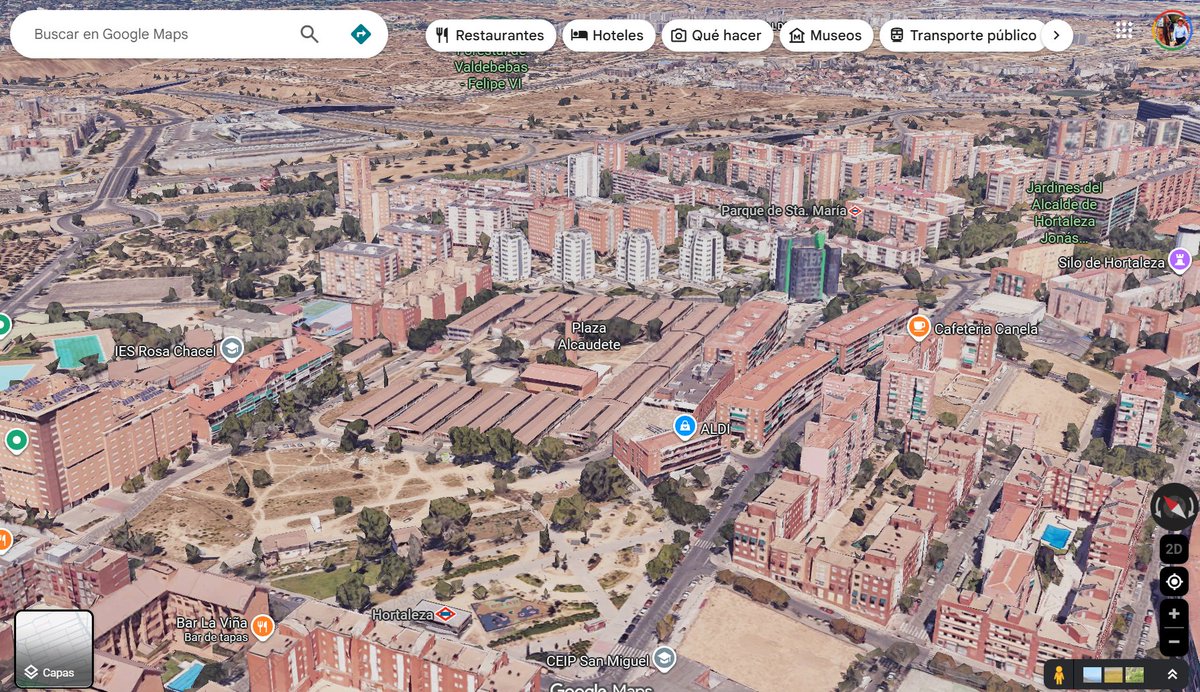The image size is (1200, 692).
Task: Click the green marker below IES Rosa Chacel
Action: point(16,440)
